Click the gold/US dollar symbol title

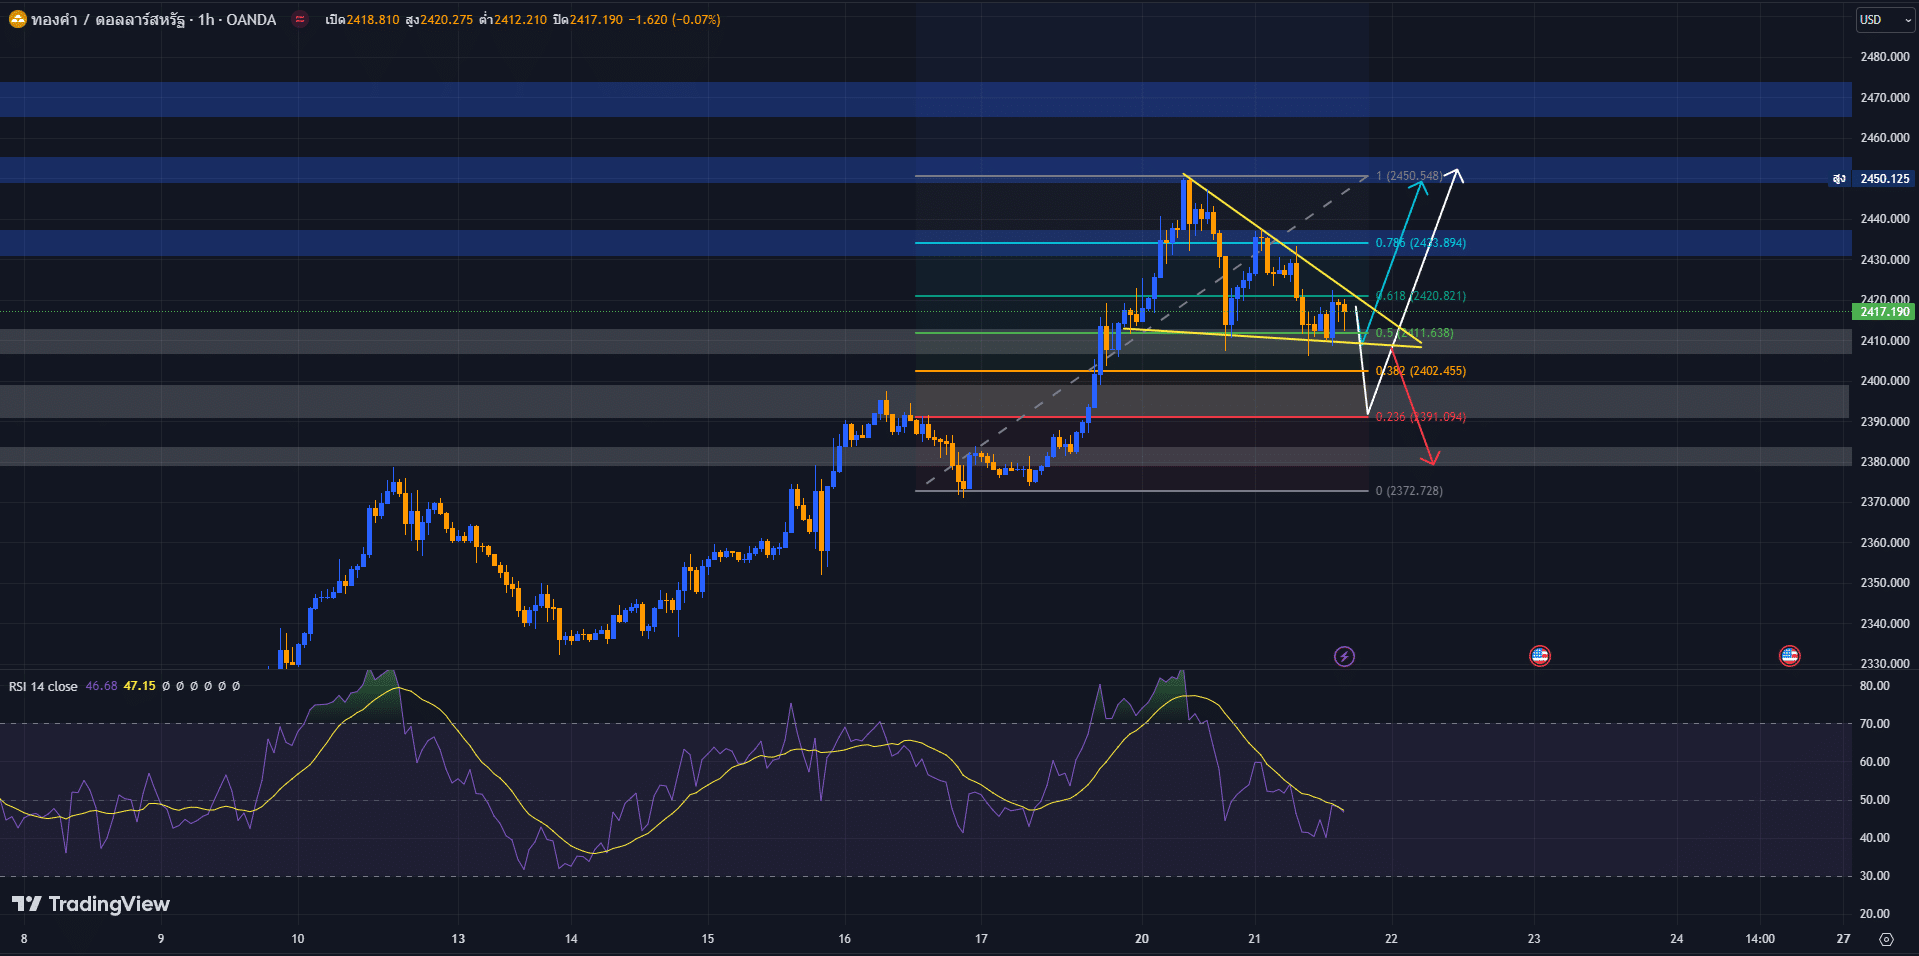click(x=153, y=19)
